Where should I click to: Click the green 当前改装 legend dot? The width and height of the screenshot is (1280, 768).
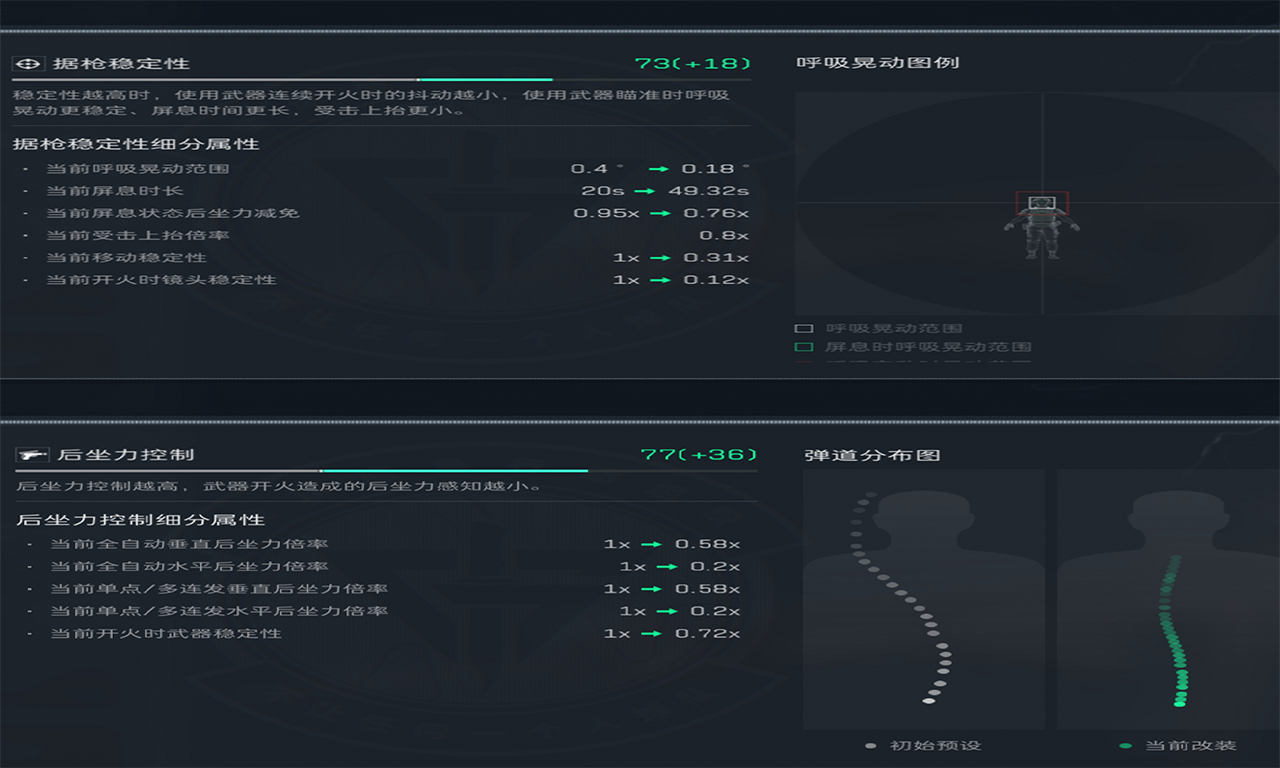pos(1126,746)
